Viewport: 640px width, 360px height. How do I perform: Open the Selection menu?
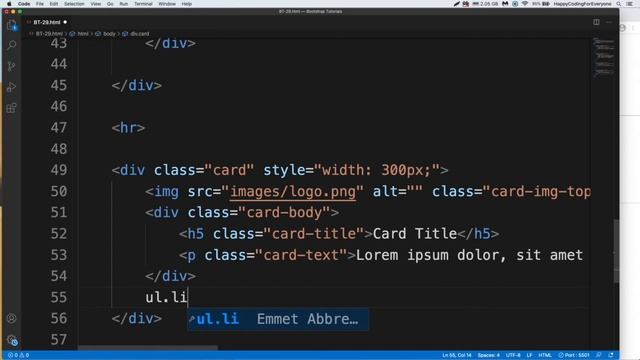74,4
